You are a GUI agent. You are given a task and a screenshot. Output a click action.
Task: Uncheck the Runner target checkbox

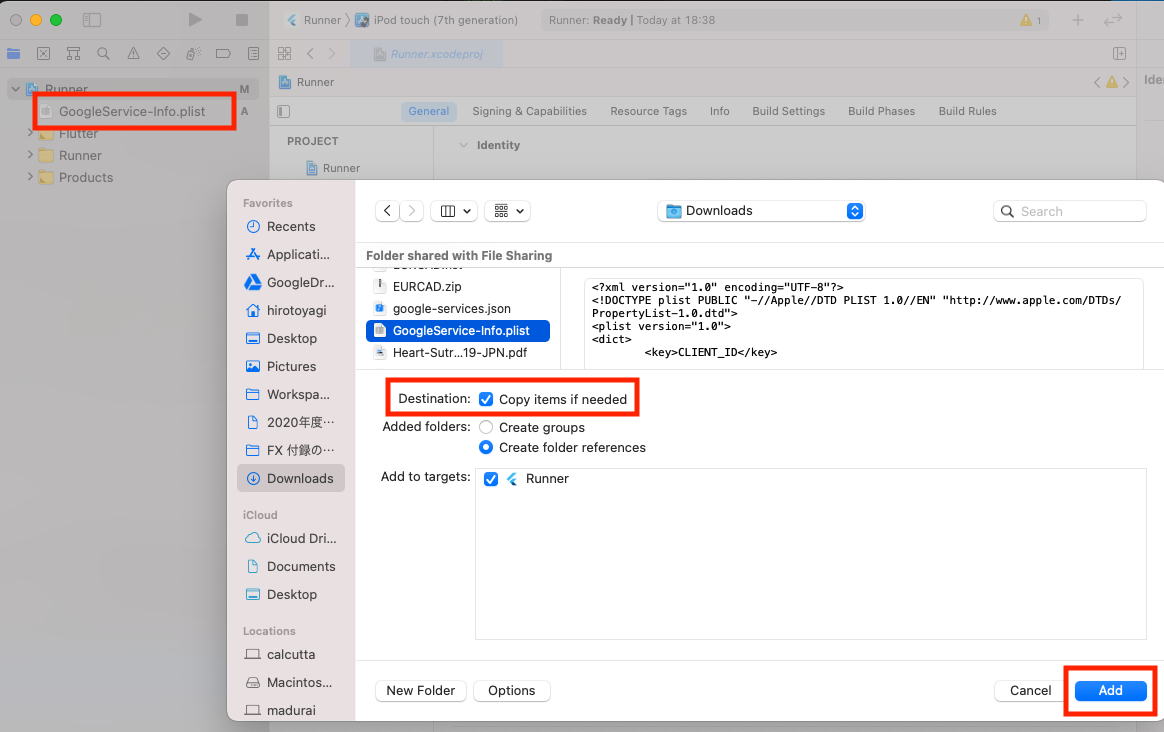[491, 479]
